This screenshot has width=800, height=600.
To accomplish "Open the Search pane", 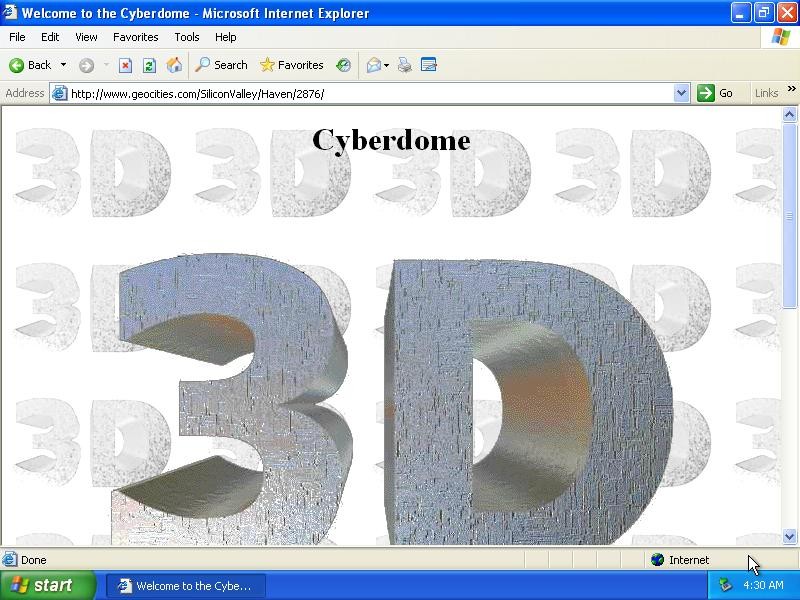I will click(x=221, y=65).
